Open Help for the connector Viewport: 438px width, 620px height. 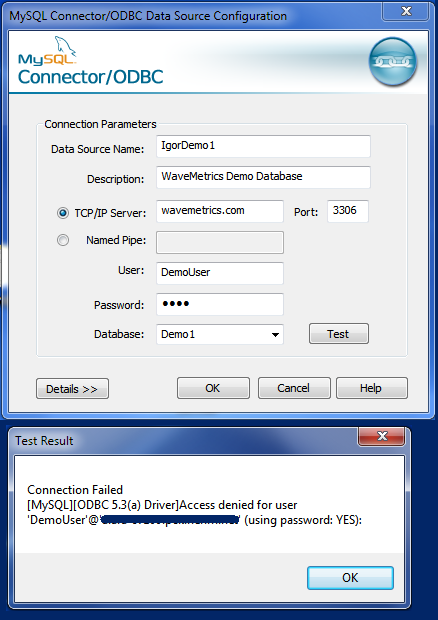pos(372,388)
